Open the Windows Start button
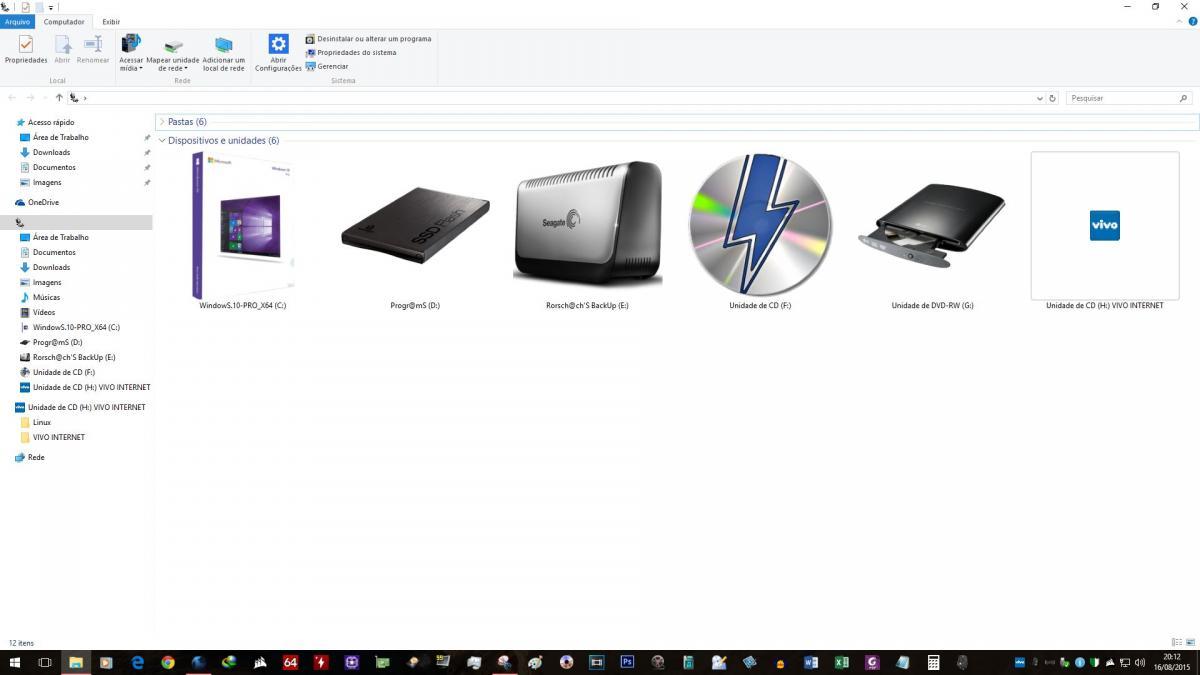Image resolution: width=1200 pixels, height=675 pixels. click(x=14, y=662)
